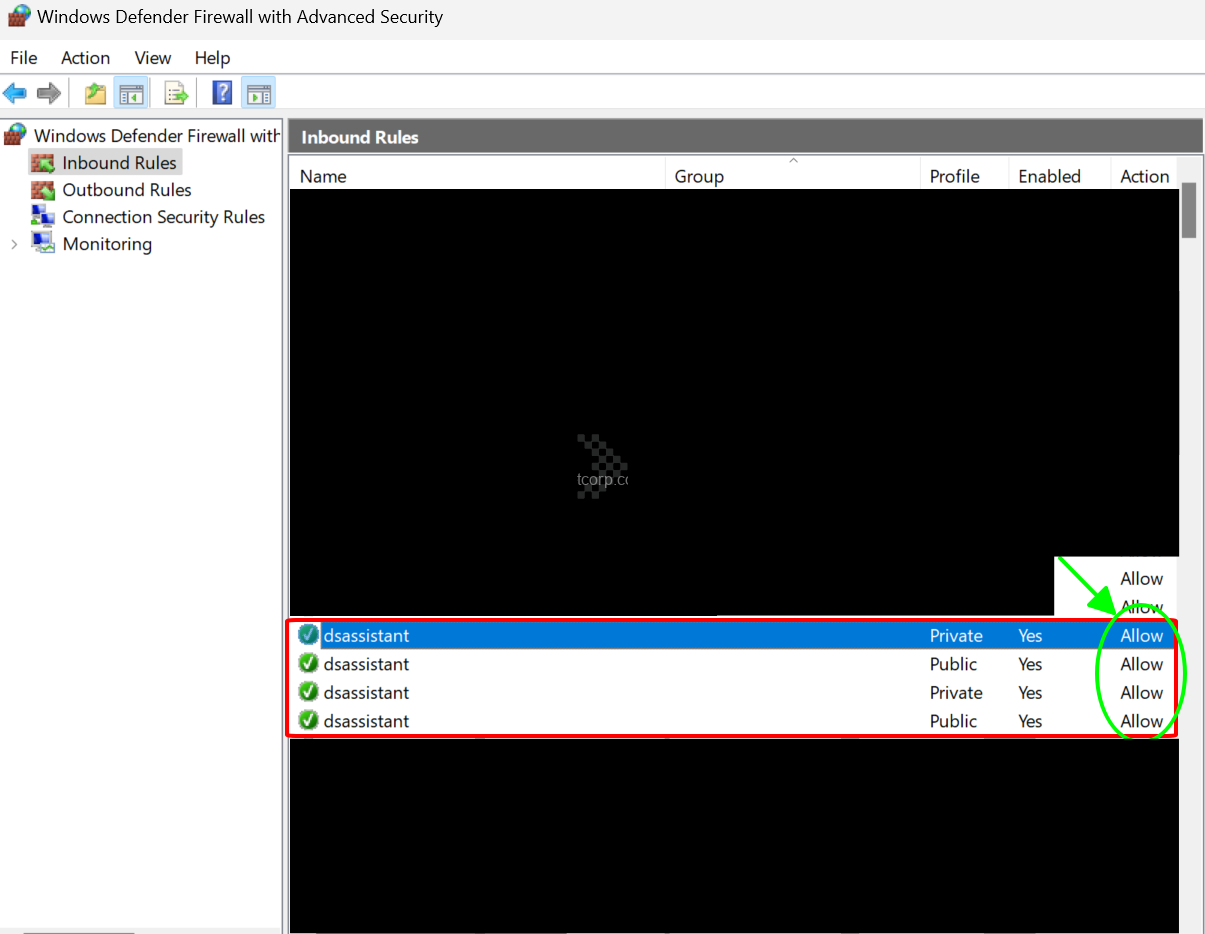Click the green check icon of the last dsassistant rule
This screenshot has height=934, width=1205.
(x=308, y=721)
